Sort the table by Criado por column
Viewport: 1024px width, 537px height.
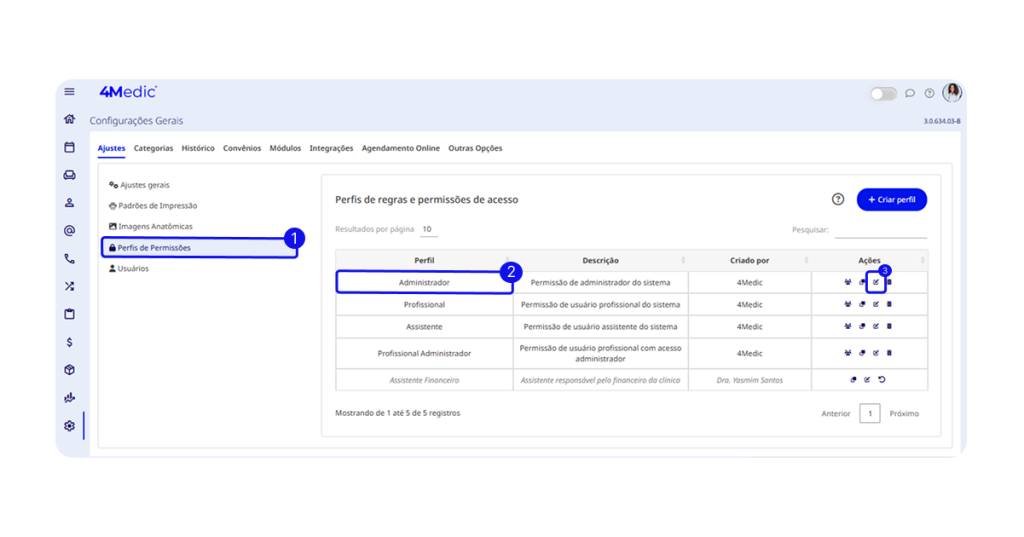pyautogui.click(x=749, y=260)
